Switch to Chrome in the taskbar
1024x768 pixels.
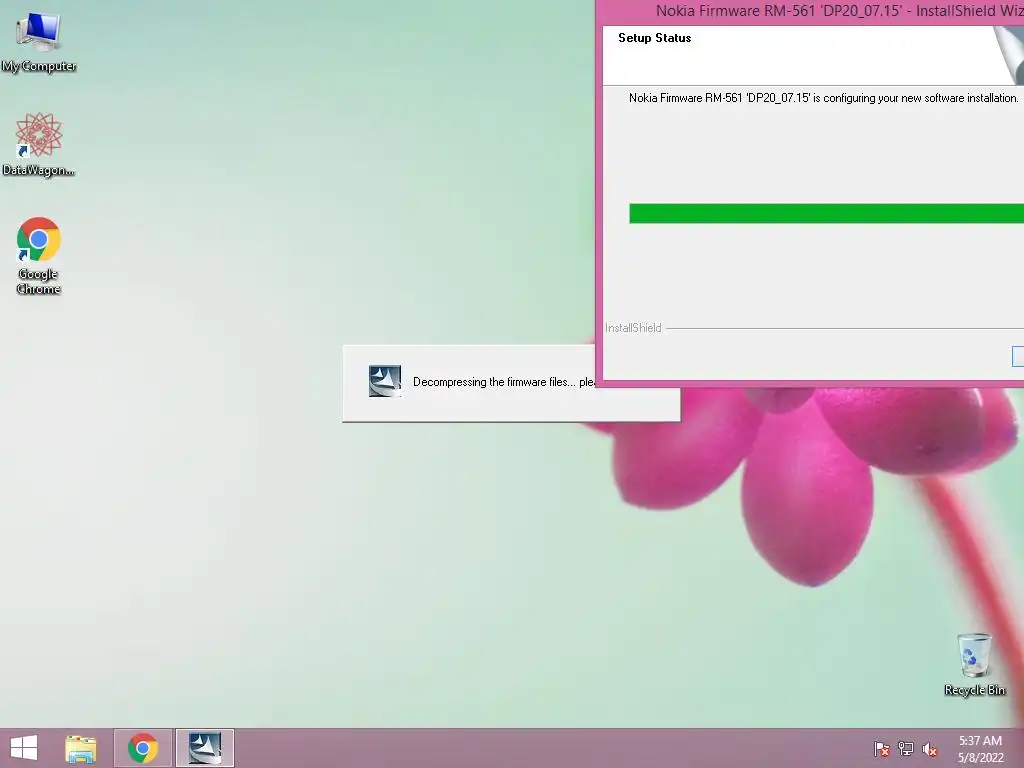(143, 748)
